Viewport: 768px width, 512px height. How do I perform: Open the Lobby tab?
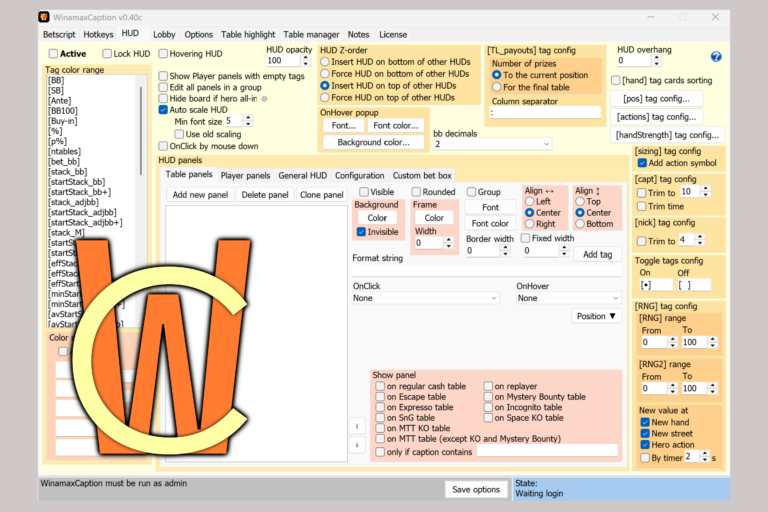(164, 34)
